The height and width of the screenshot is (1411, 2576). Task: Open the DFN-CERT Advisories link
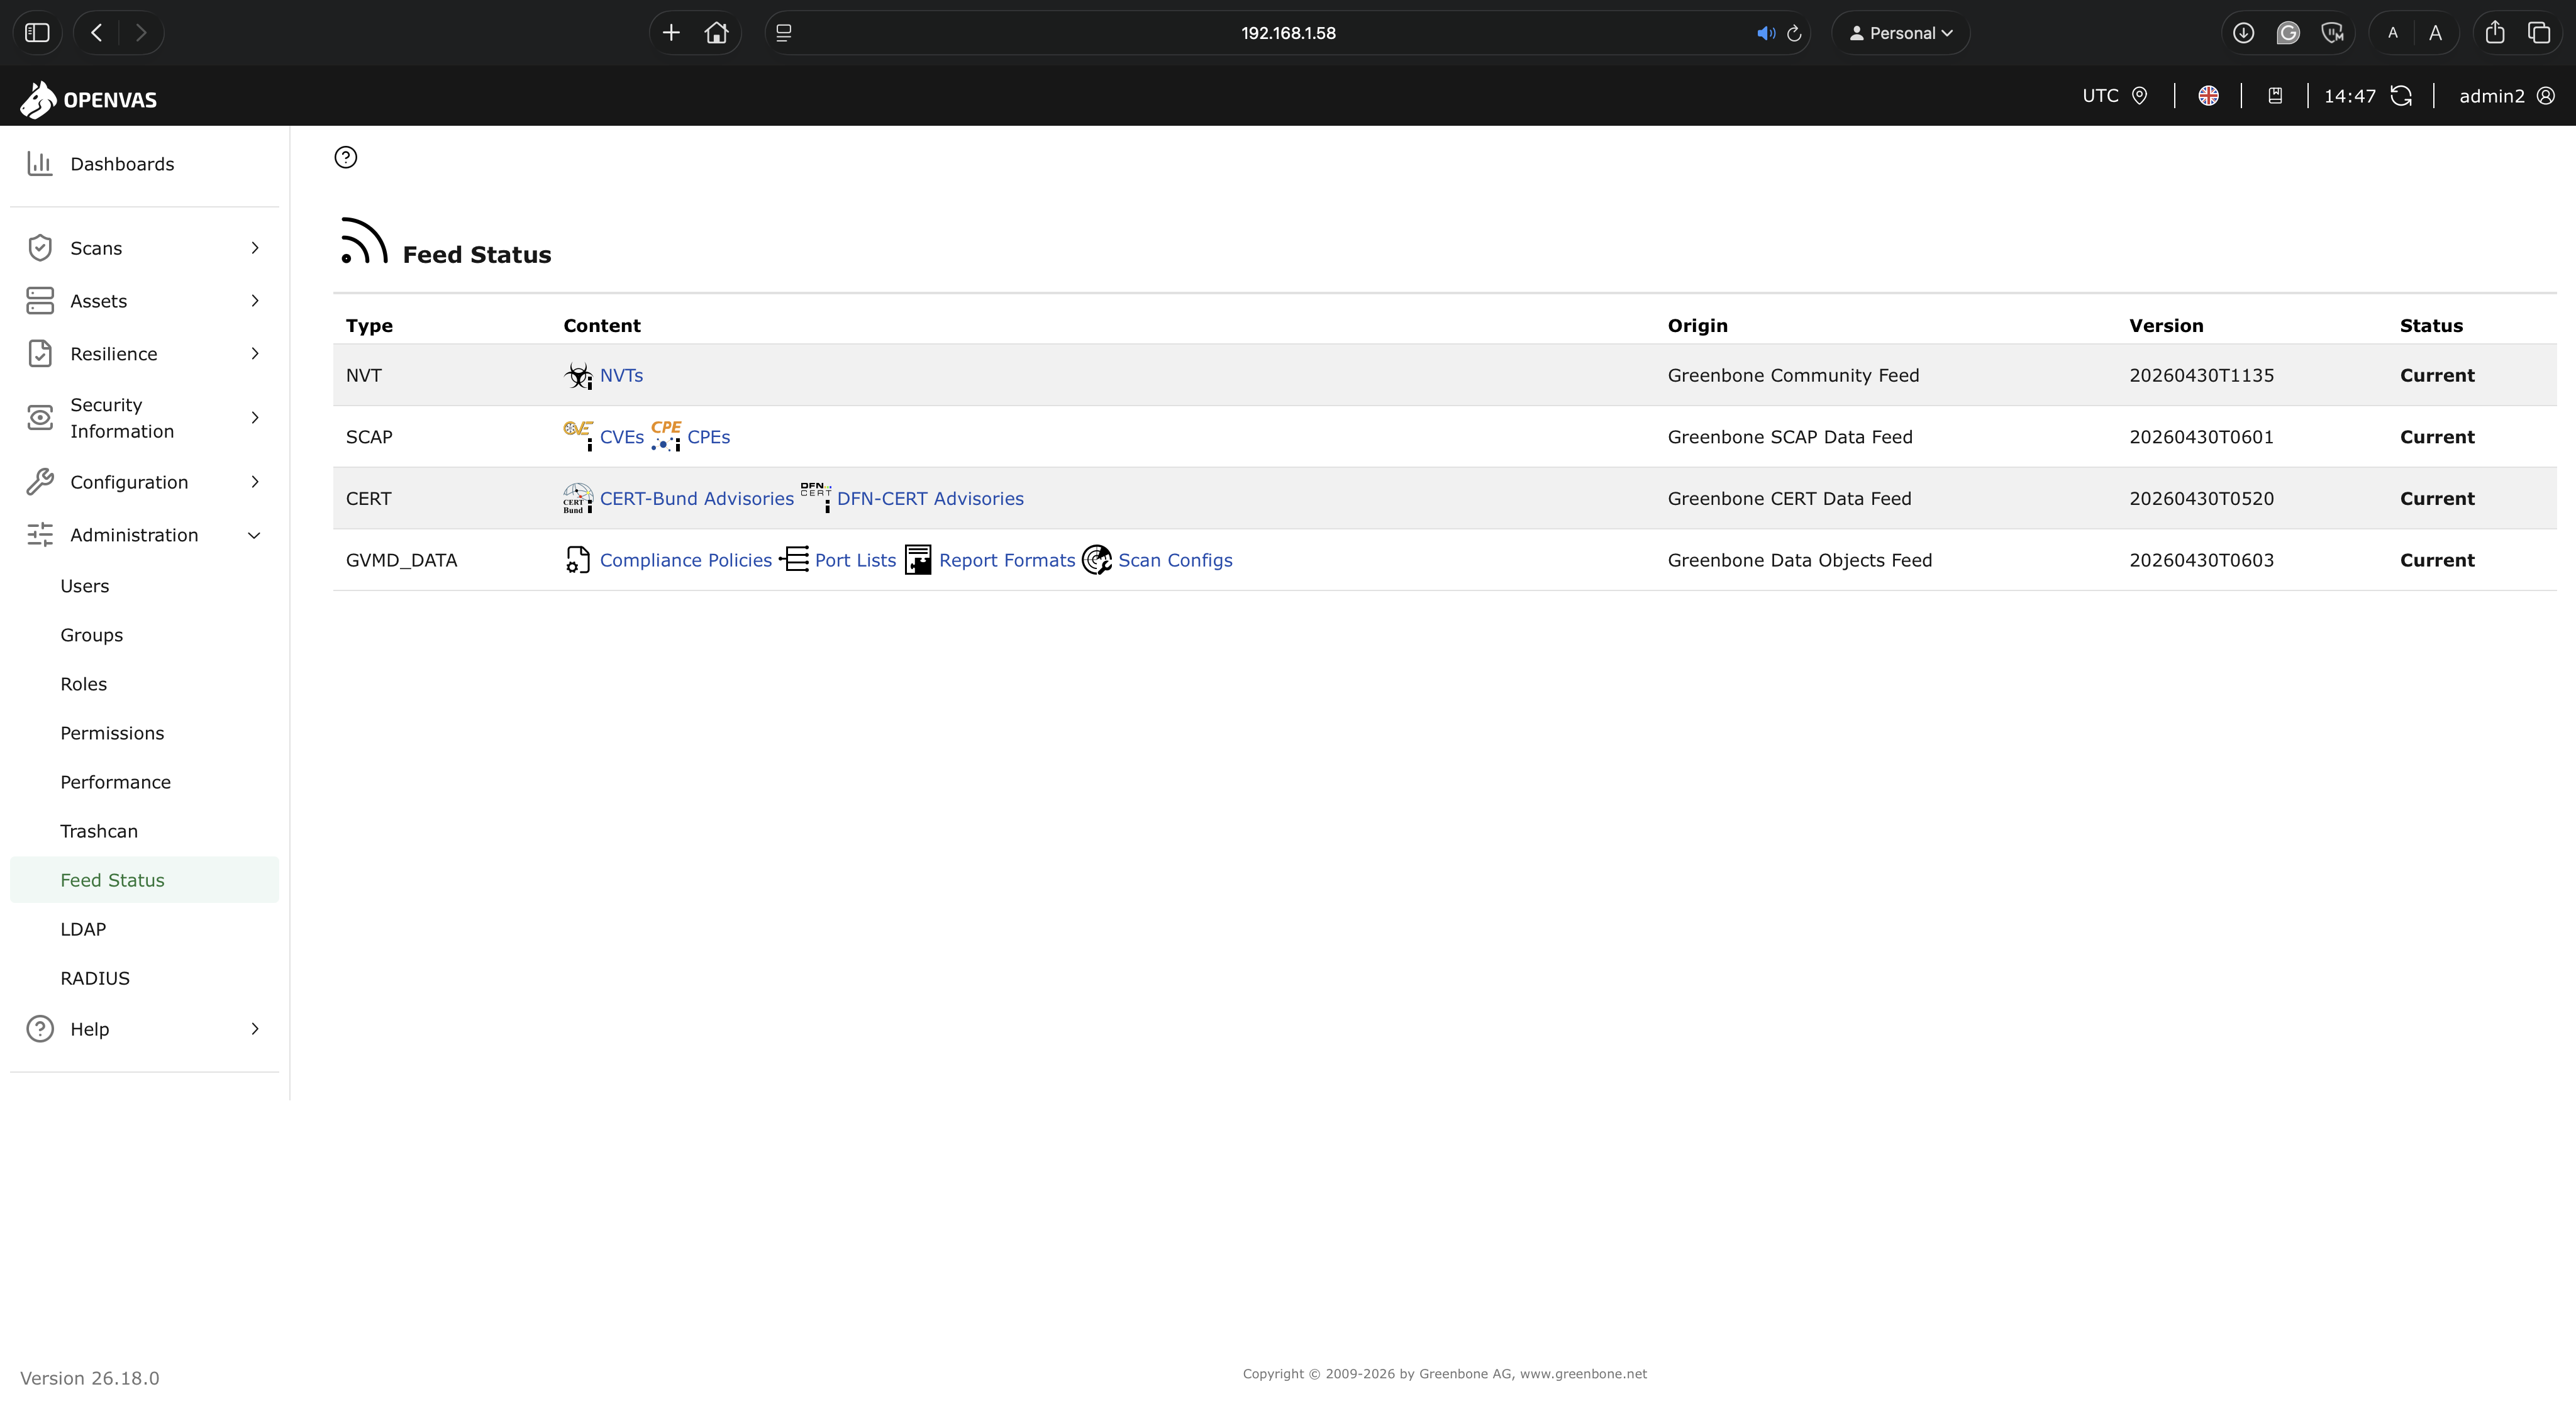click(x=930, y=499)
